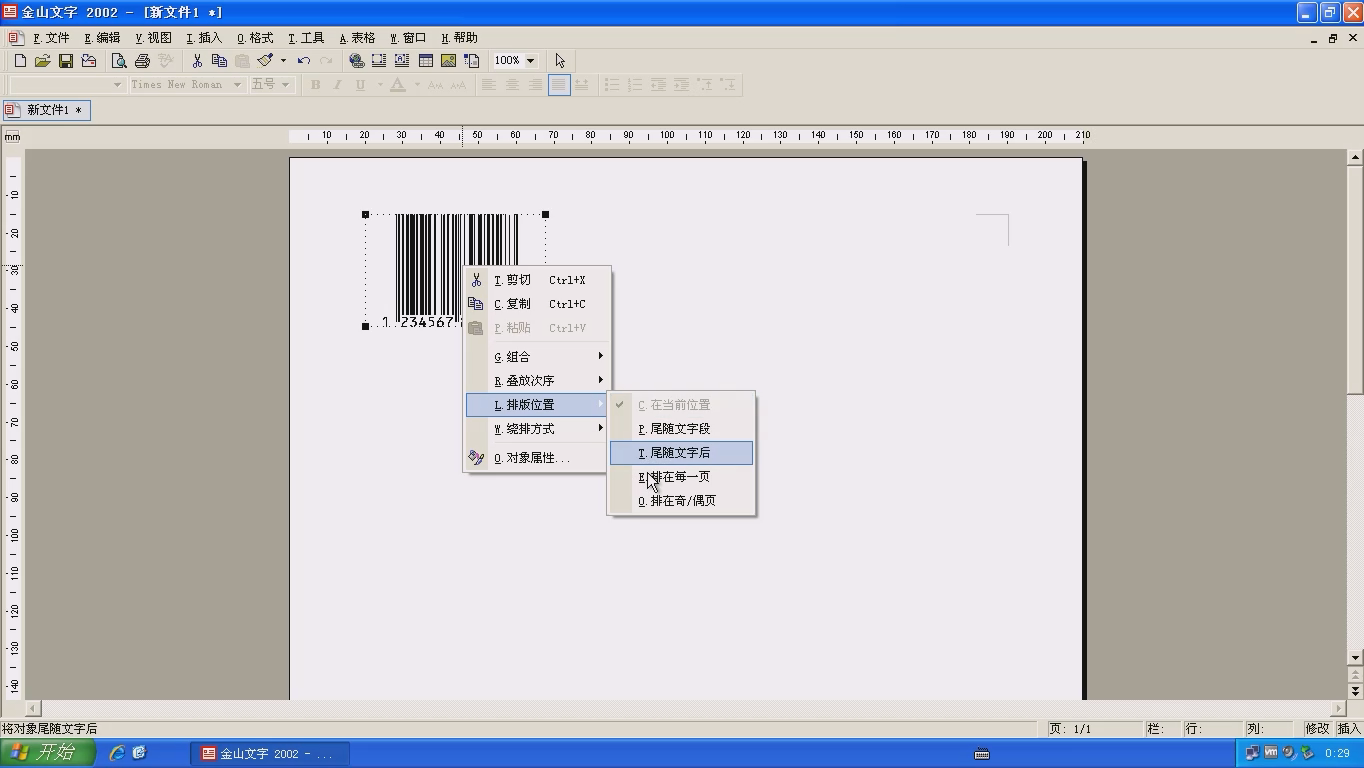Screen dimensions: 1364x768
Task: Click the printer icon
Action: point(142,61)
